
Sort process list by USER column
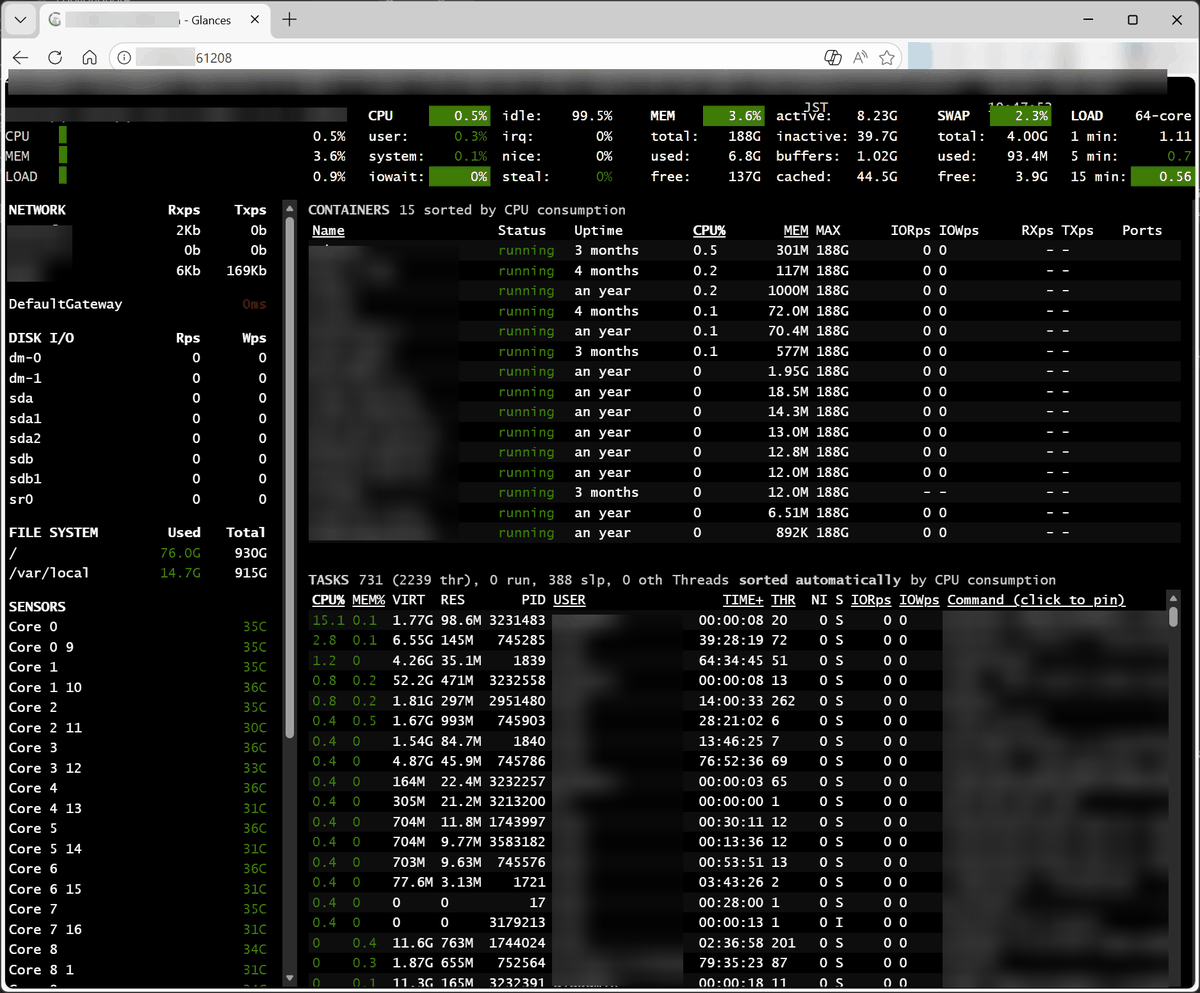tap(569, 600)
